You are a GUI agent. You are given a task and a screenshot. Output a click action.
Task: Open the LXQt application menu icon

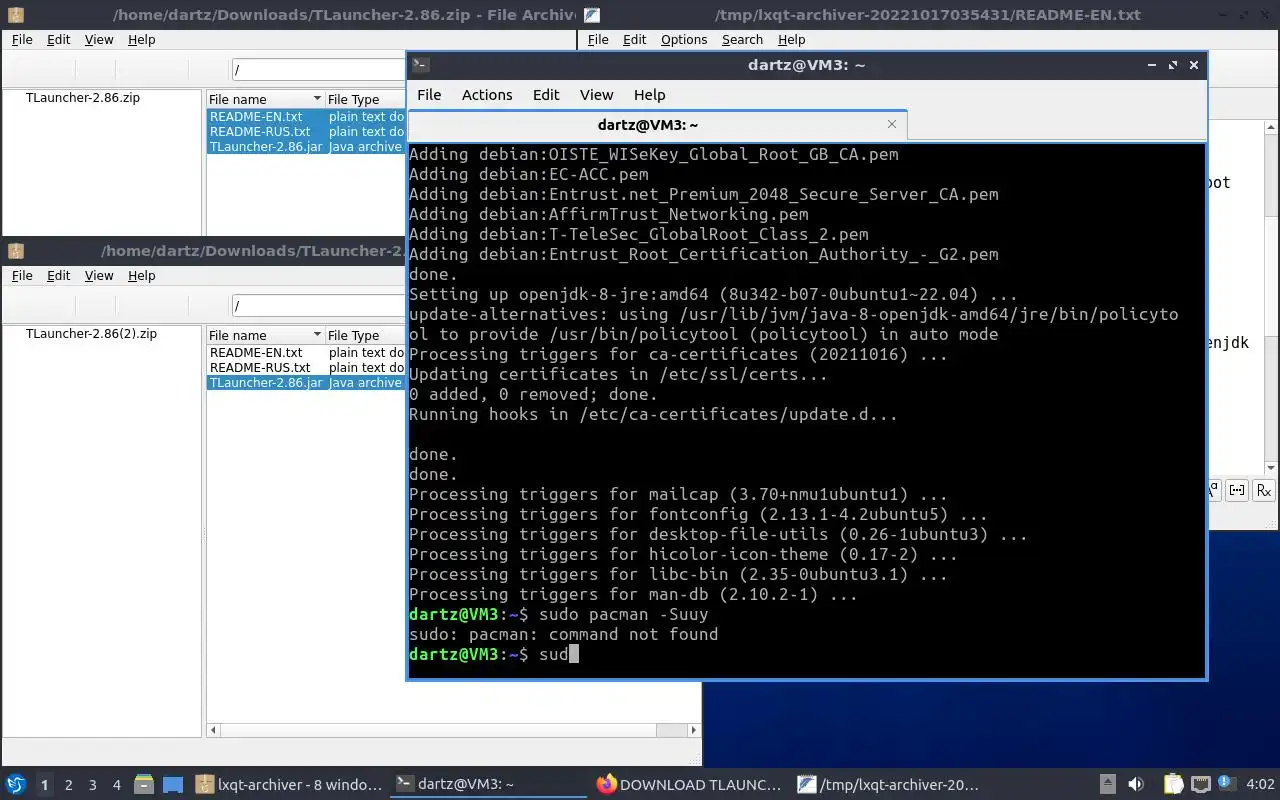(x=15, y=784)
